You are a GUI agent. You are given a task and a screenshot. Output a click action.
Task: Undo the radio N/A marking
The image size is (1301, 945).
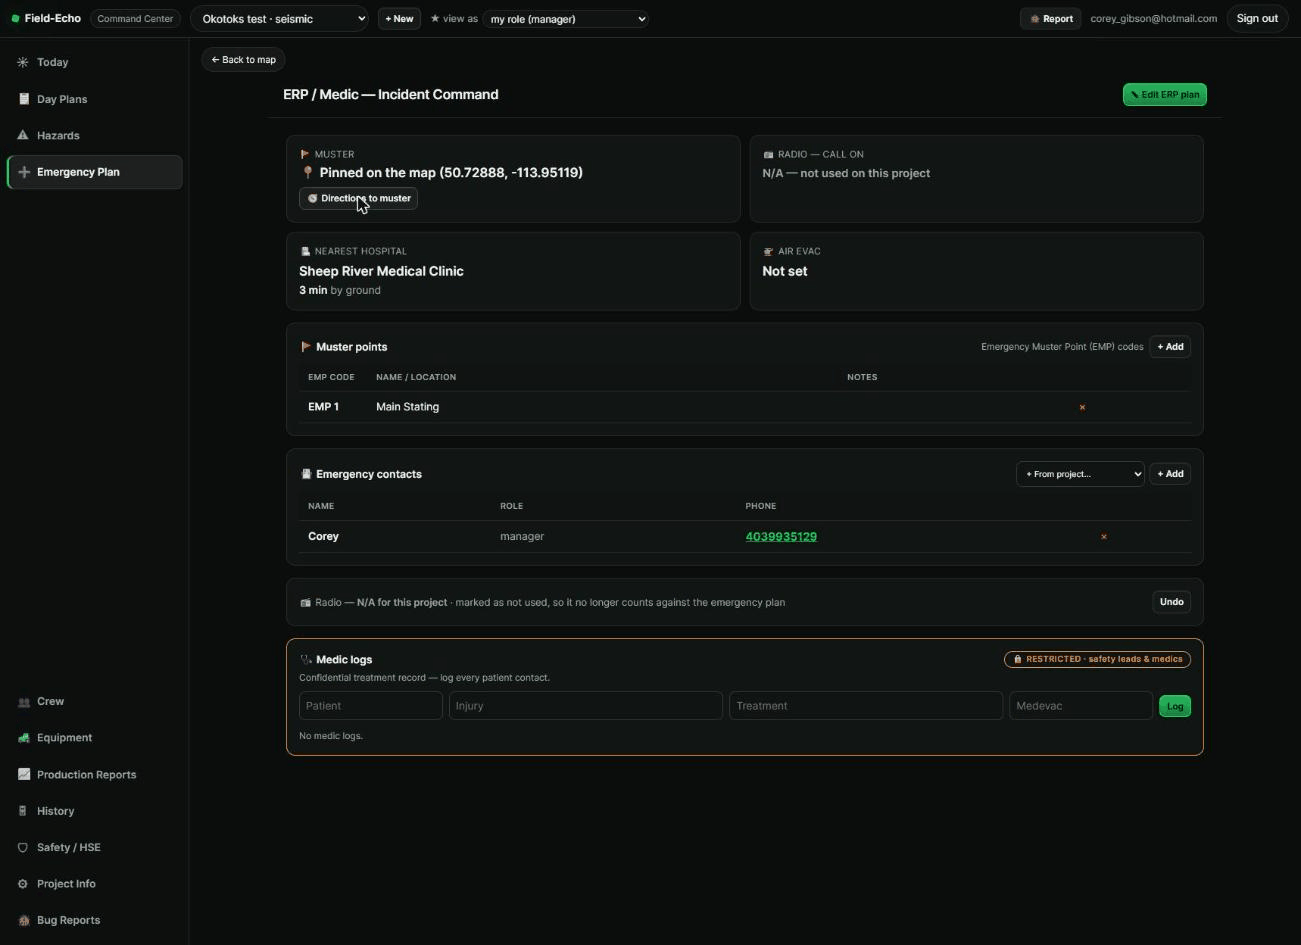(x=1171, y=602)
